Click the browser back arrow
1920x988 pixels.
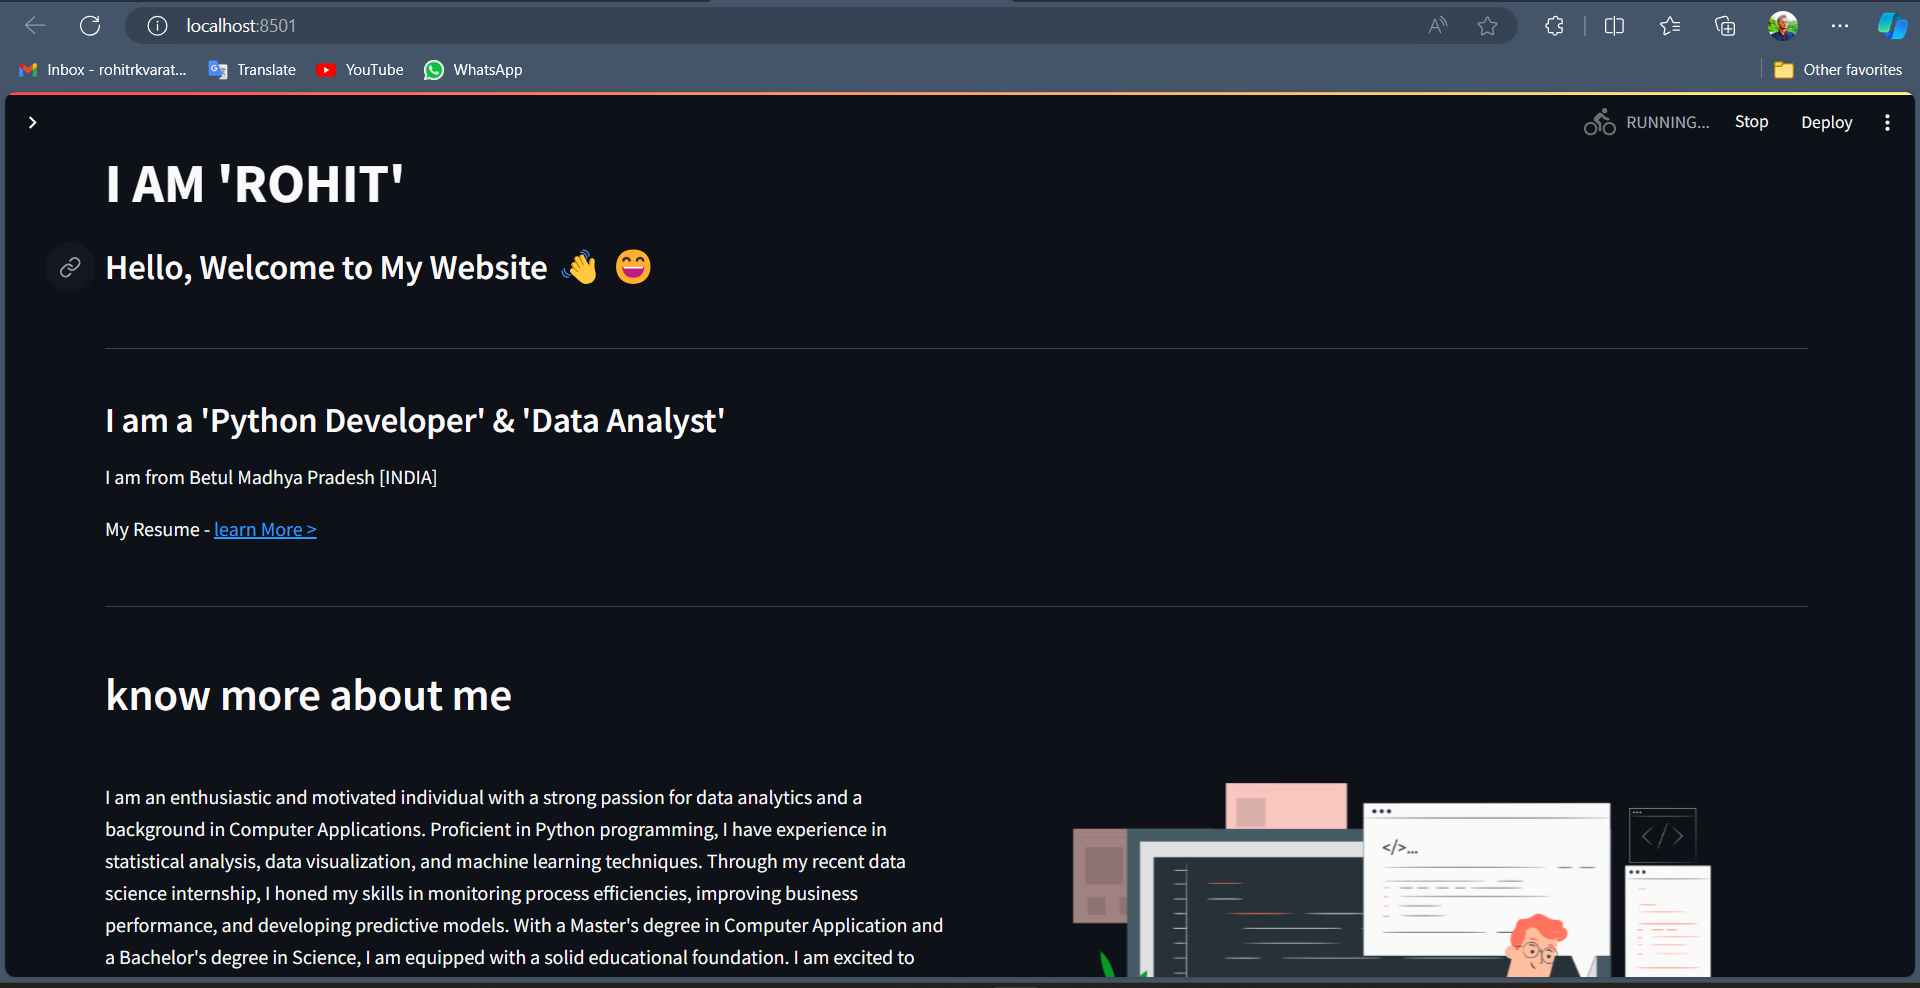pos(35,26)
